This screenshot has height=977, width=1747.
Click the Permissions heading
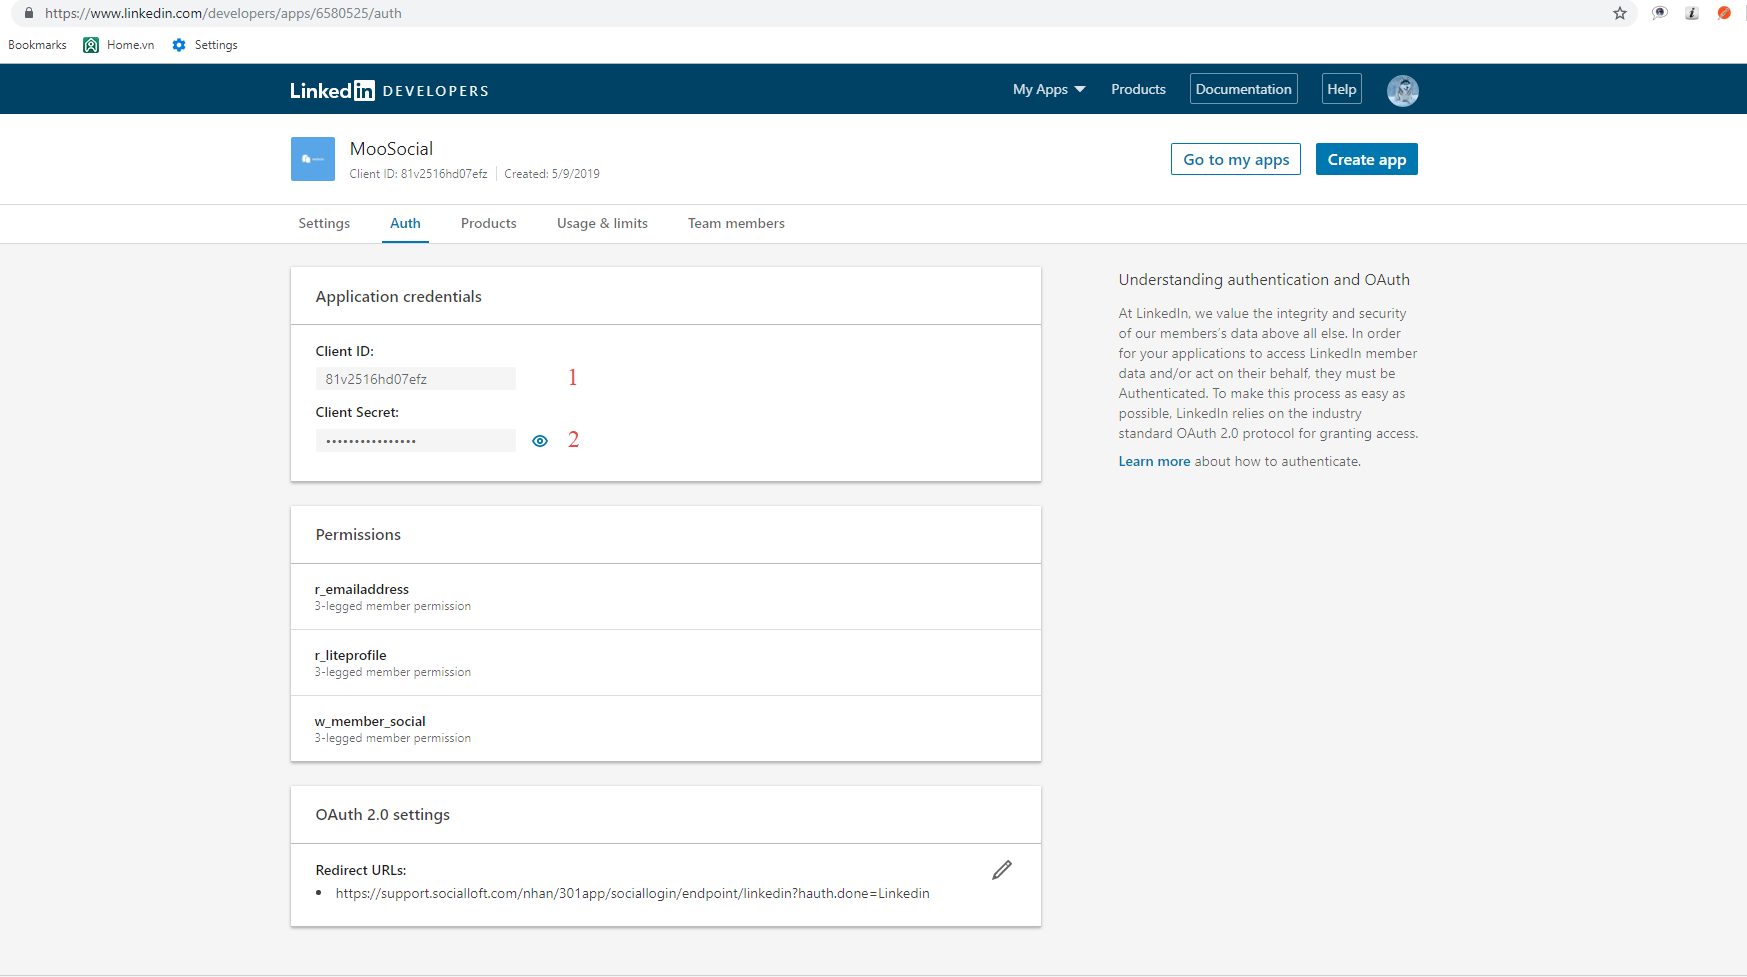[358, 534]
